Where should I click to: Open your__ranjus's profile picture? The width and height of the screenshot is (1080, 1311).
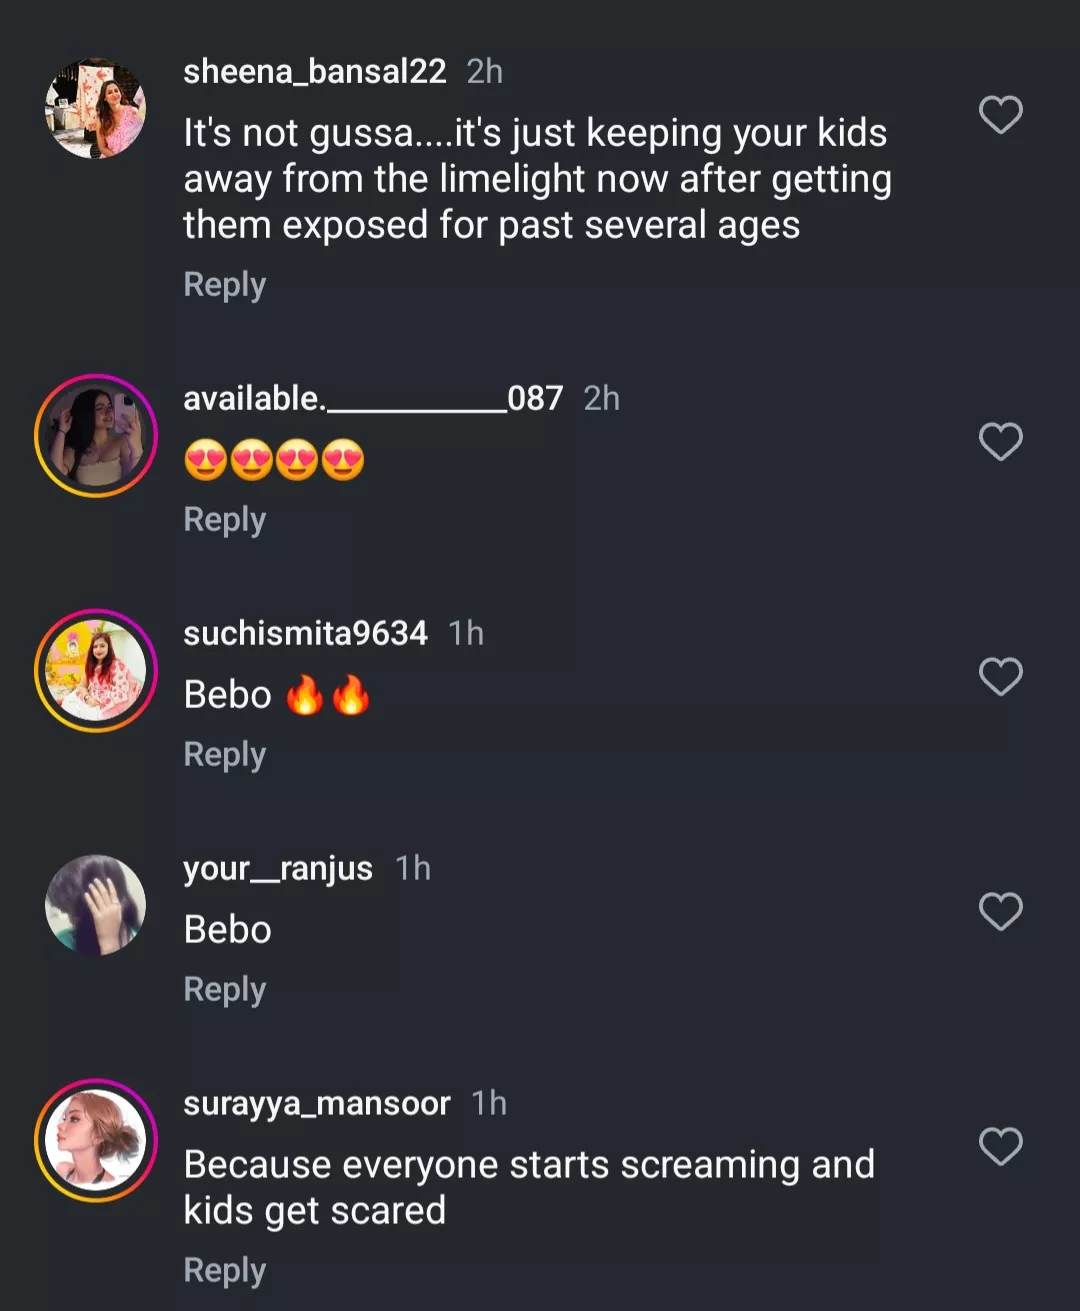(96, 905)
